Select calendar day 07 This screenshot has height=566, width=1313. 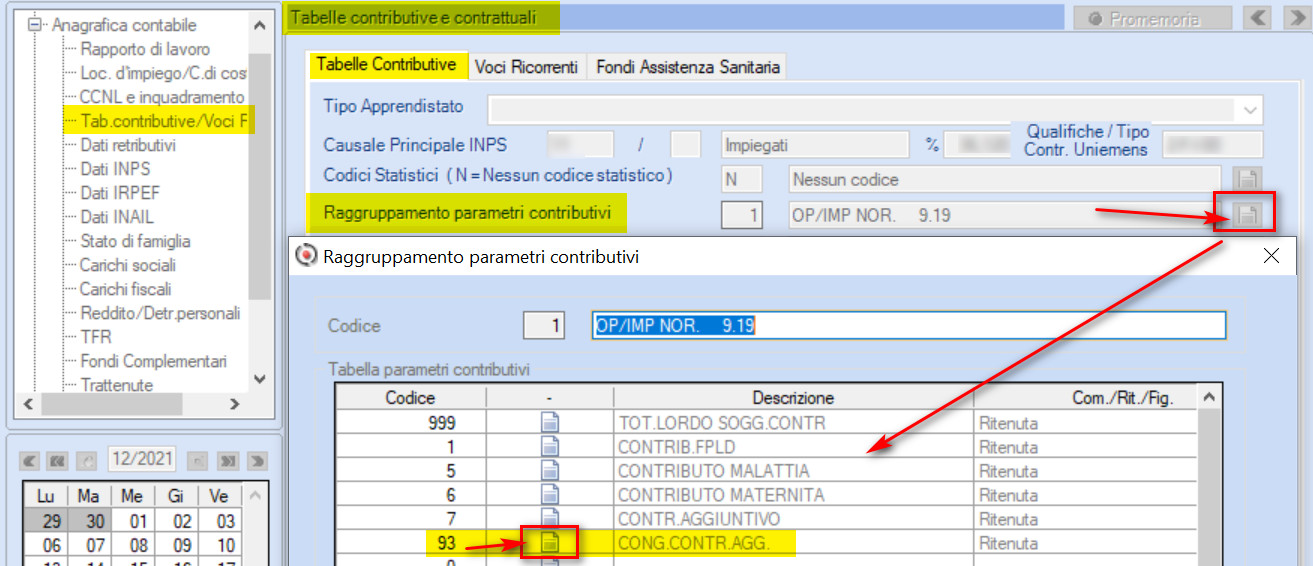coord(89,545)
